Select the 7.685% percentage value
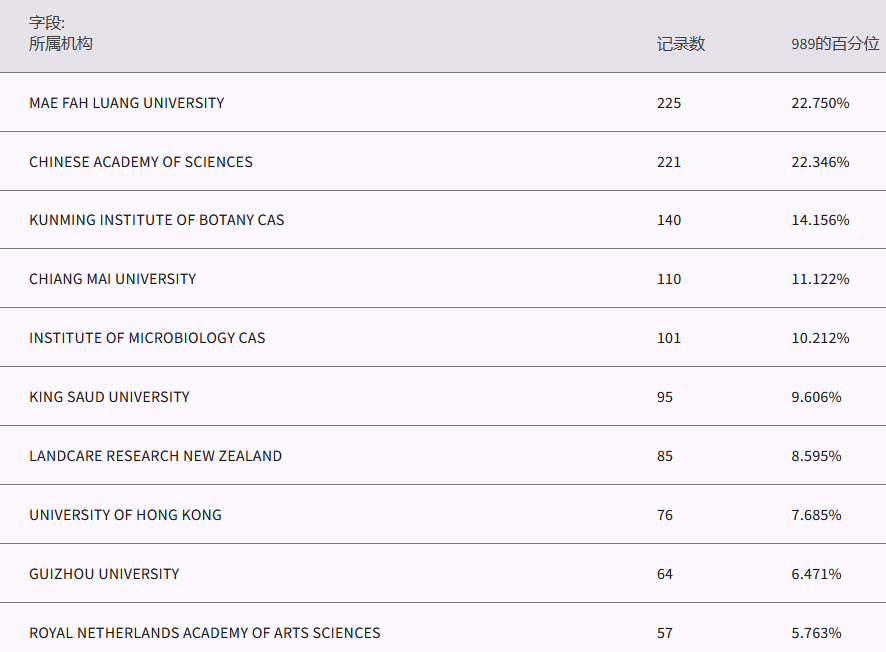This screenshot has width=886, height=652. pyautogui.click(x=816, y=515)
